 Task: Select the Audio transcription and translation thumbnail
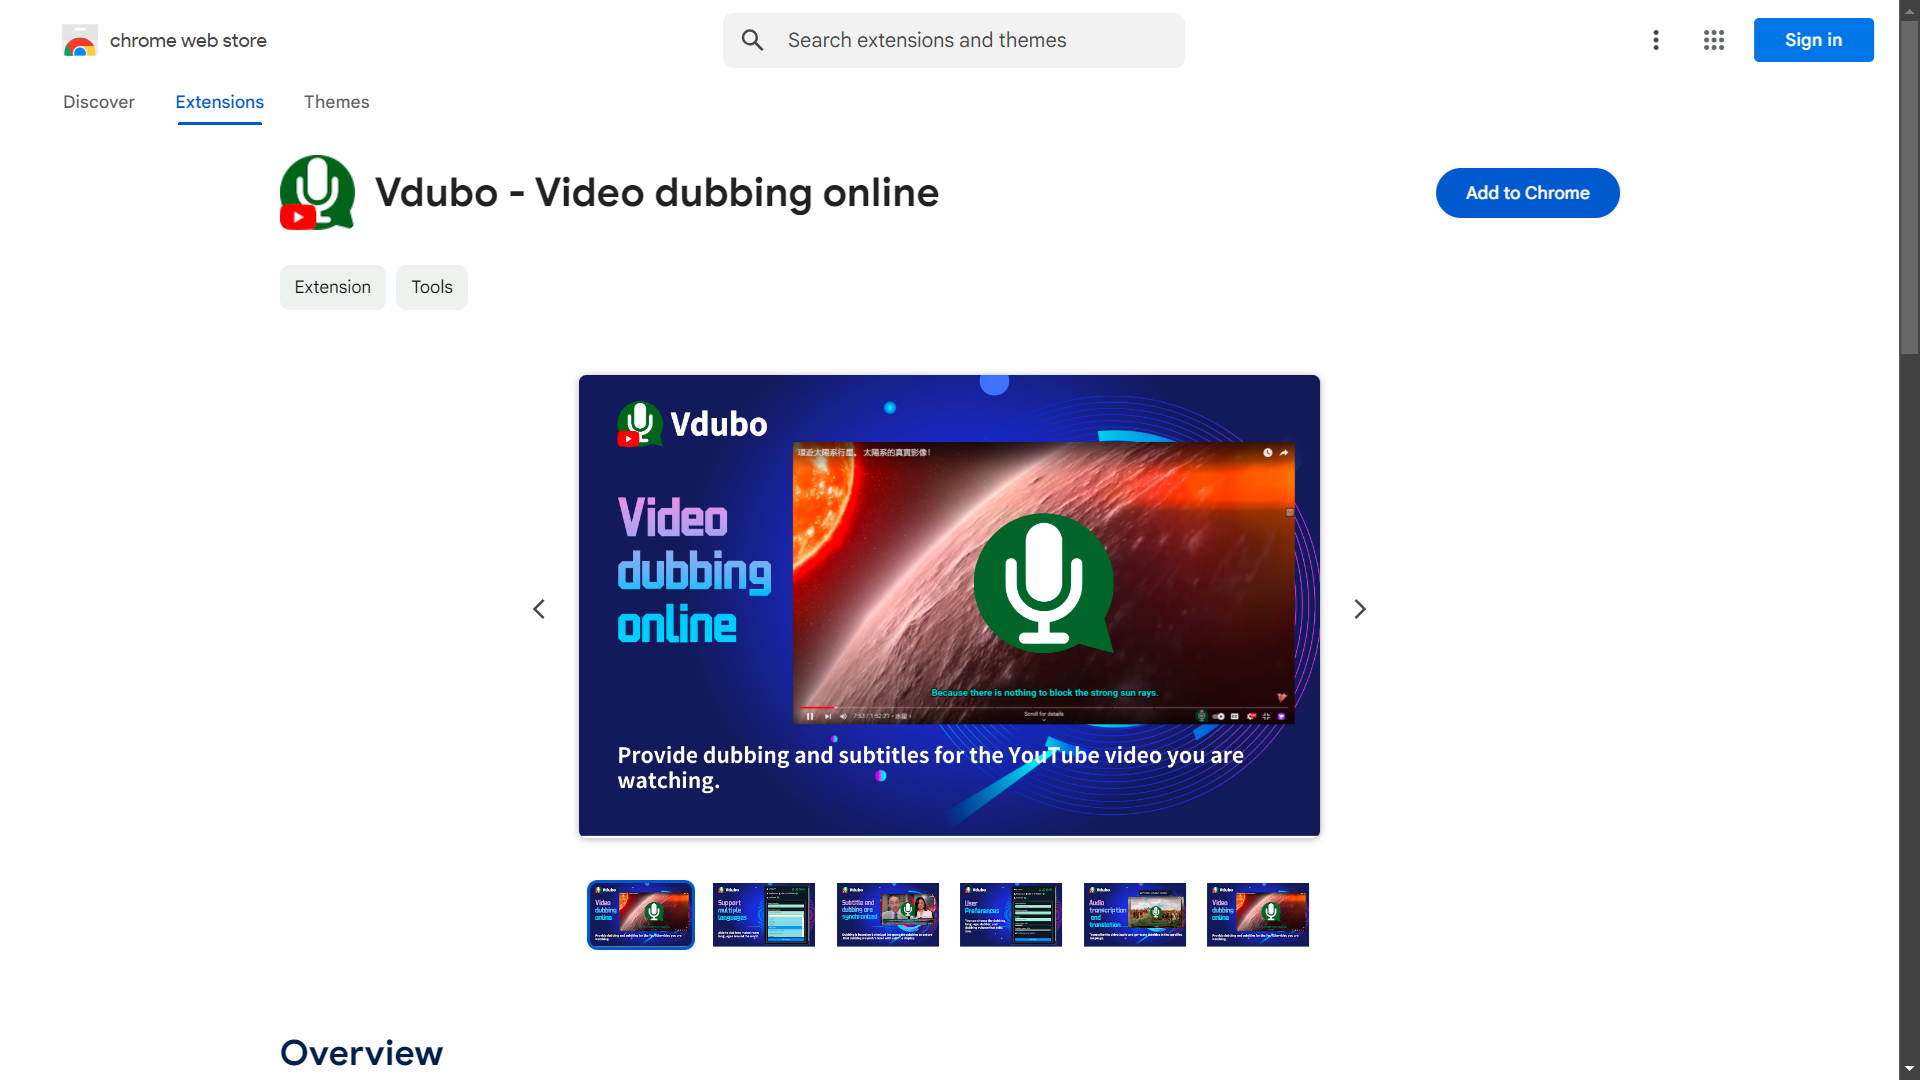click(1134, 914)
